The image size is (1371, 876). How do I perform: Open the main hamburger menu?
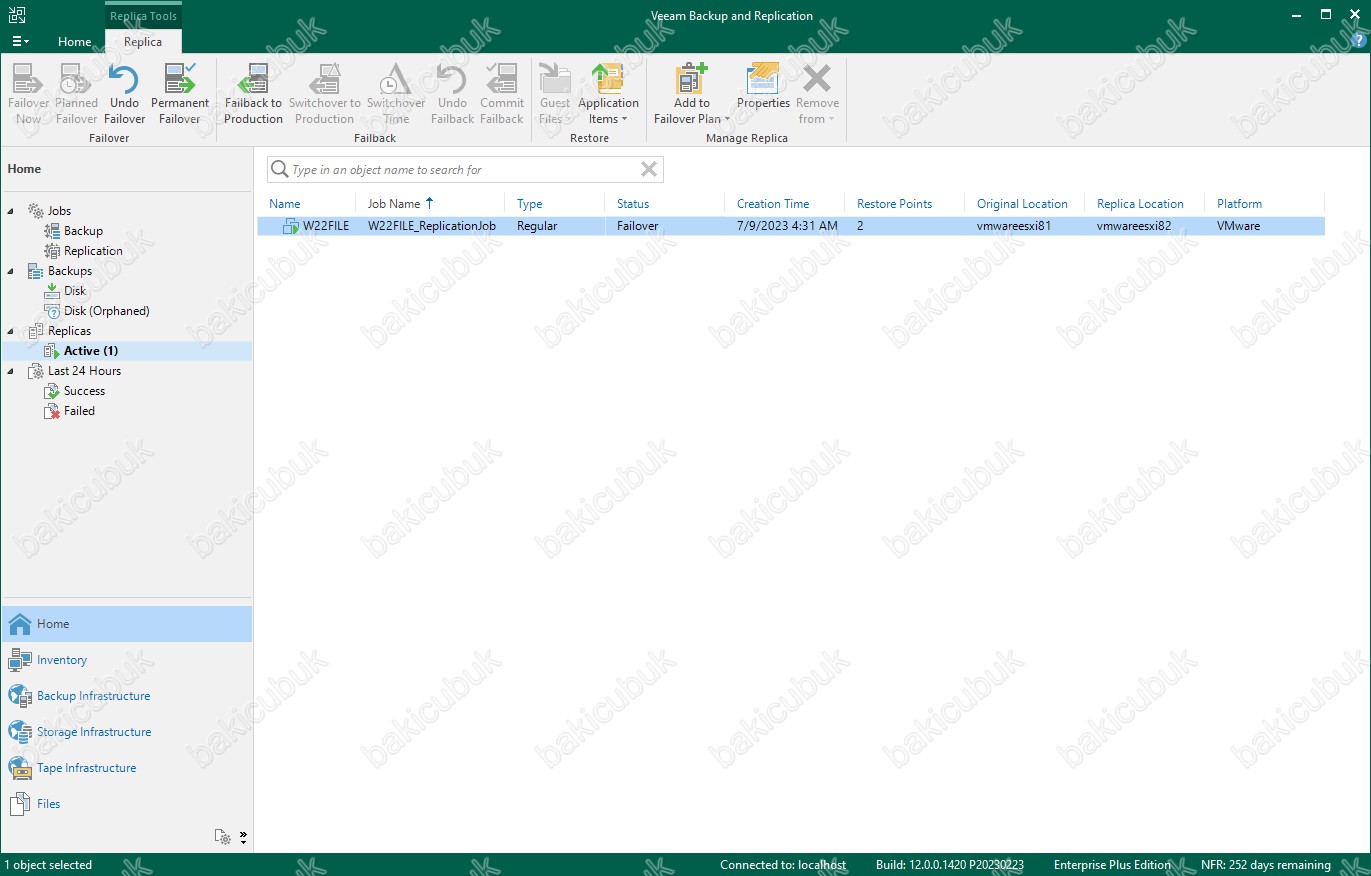coord(20,42)
